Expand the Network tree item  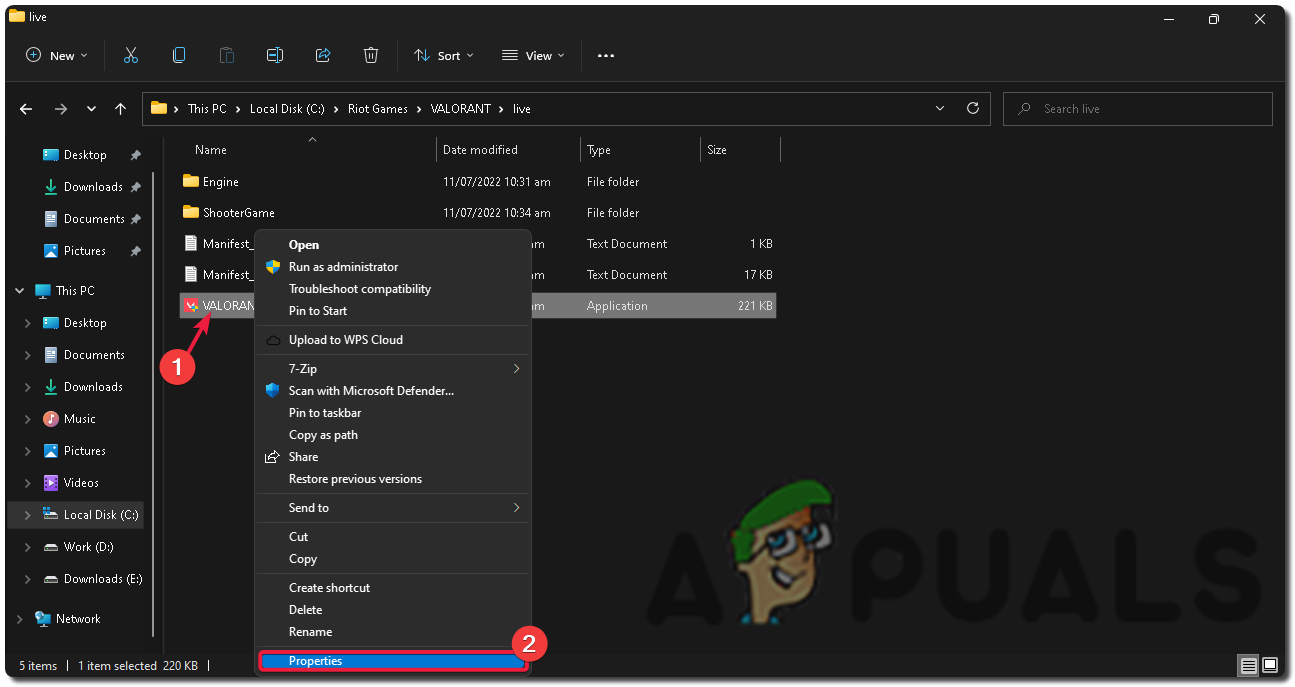tap(20, 619)
